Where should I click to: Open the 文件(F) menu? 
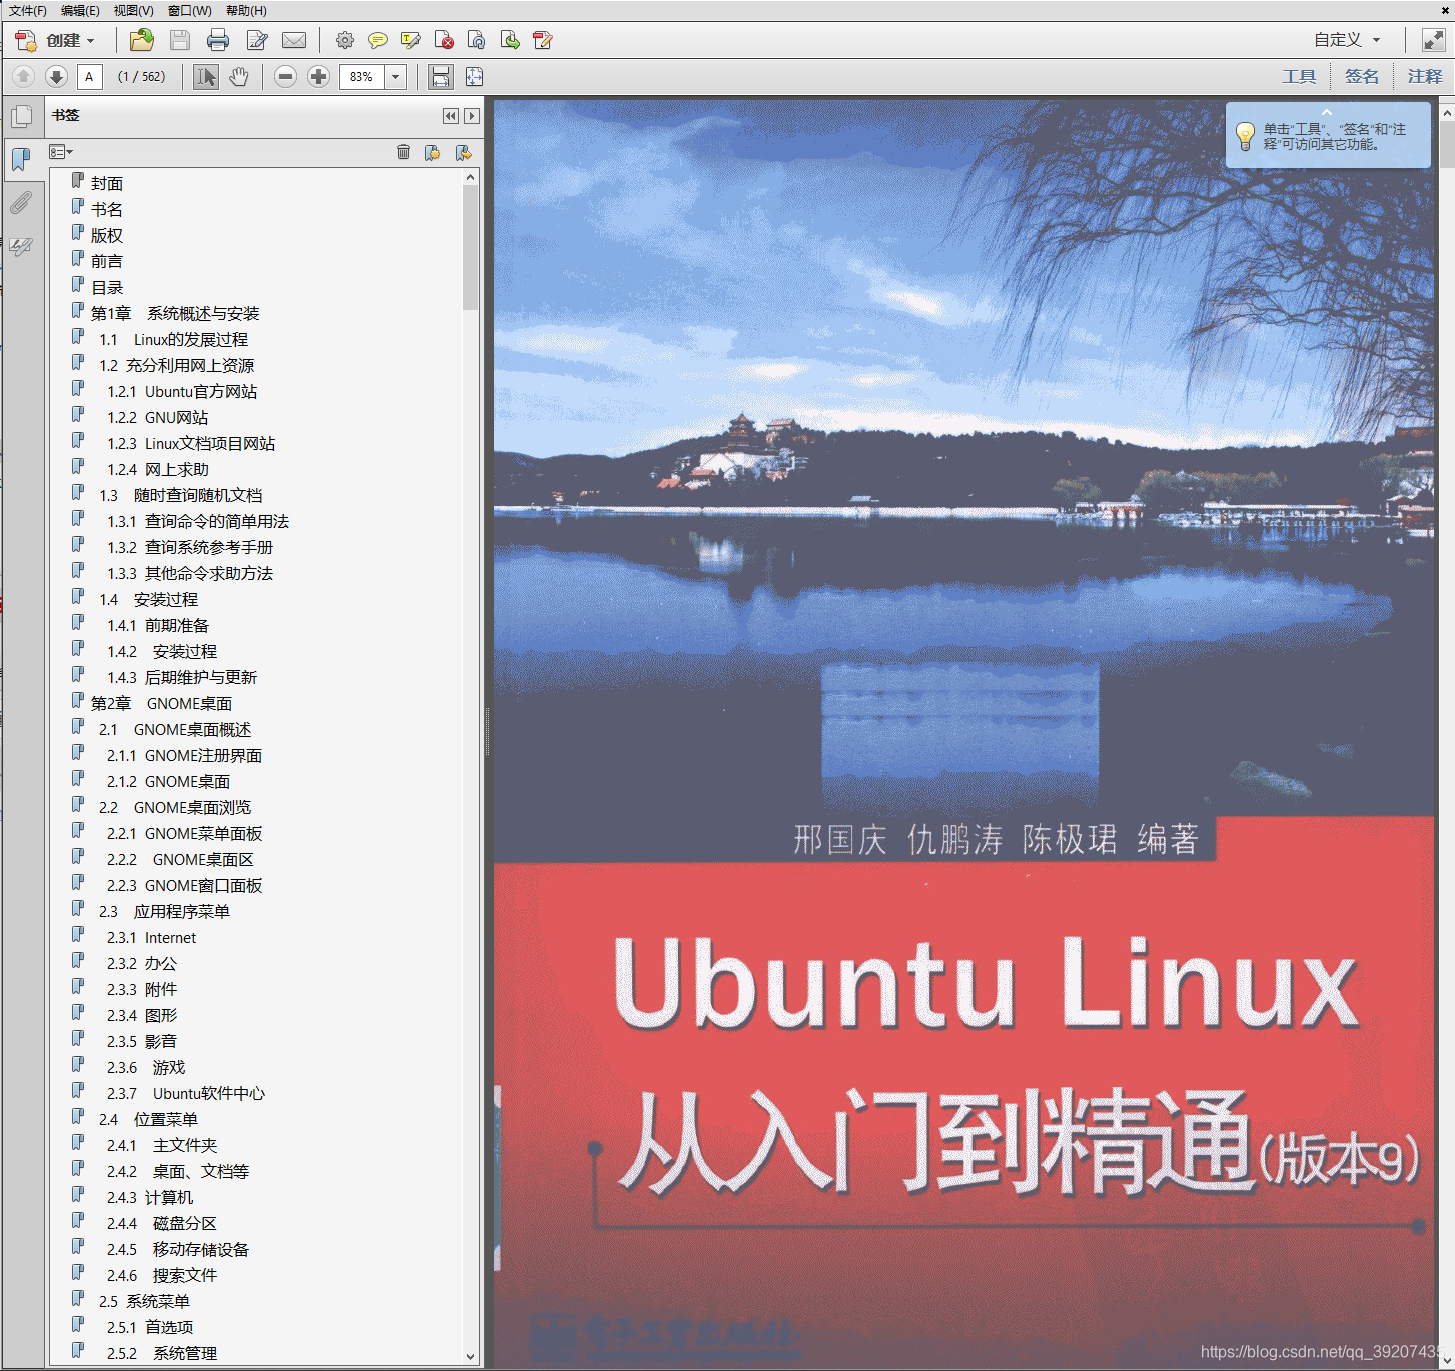27,10
